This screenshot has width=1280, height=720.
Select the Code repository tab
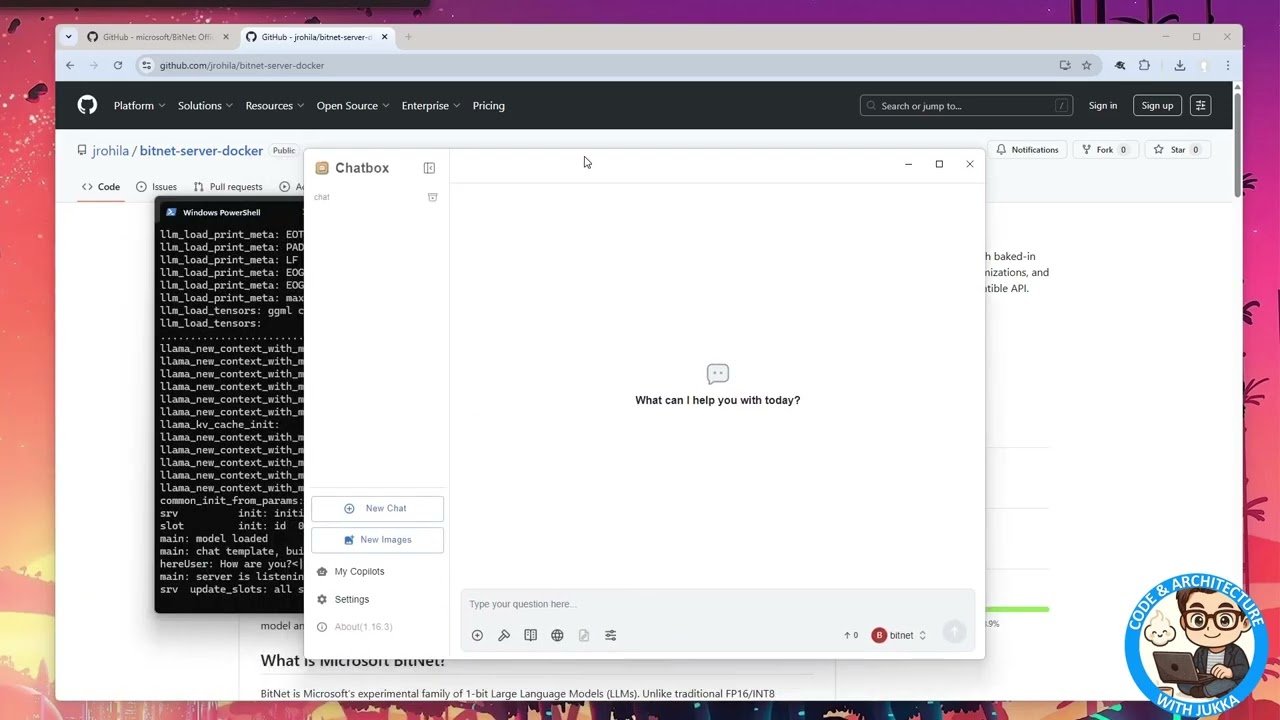(101, 187)
